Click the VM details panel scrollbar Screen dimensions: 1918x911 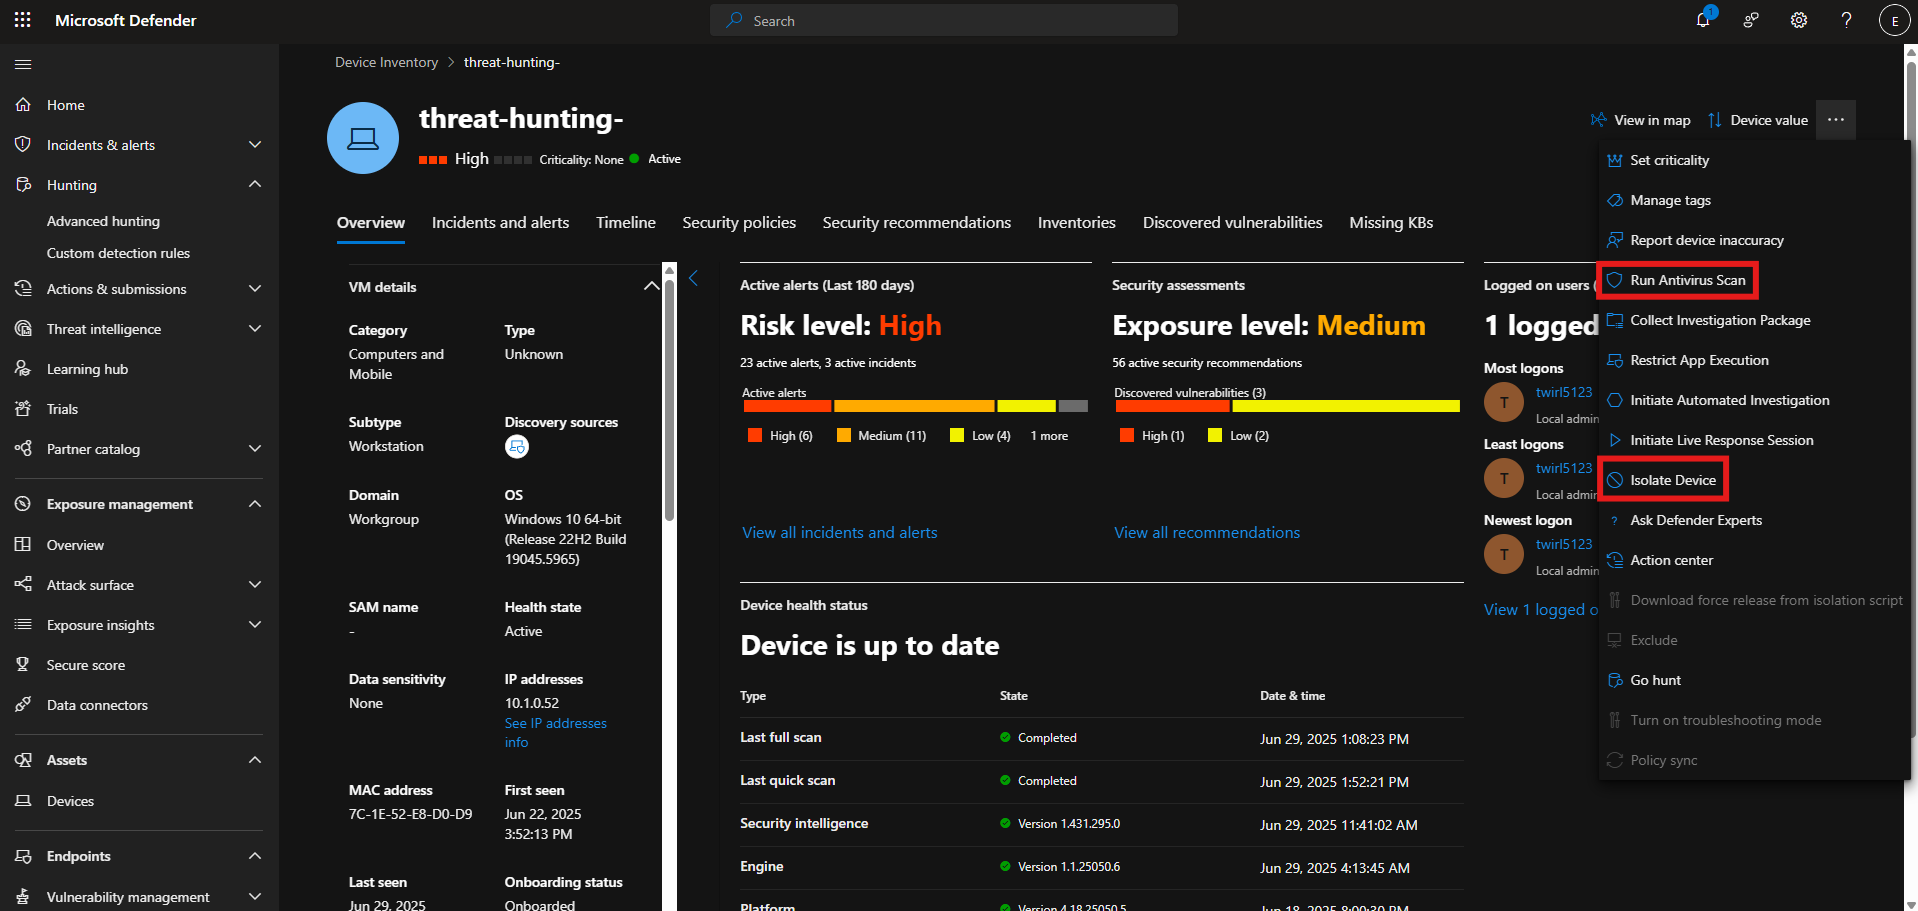(x=669, y=400)
